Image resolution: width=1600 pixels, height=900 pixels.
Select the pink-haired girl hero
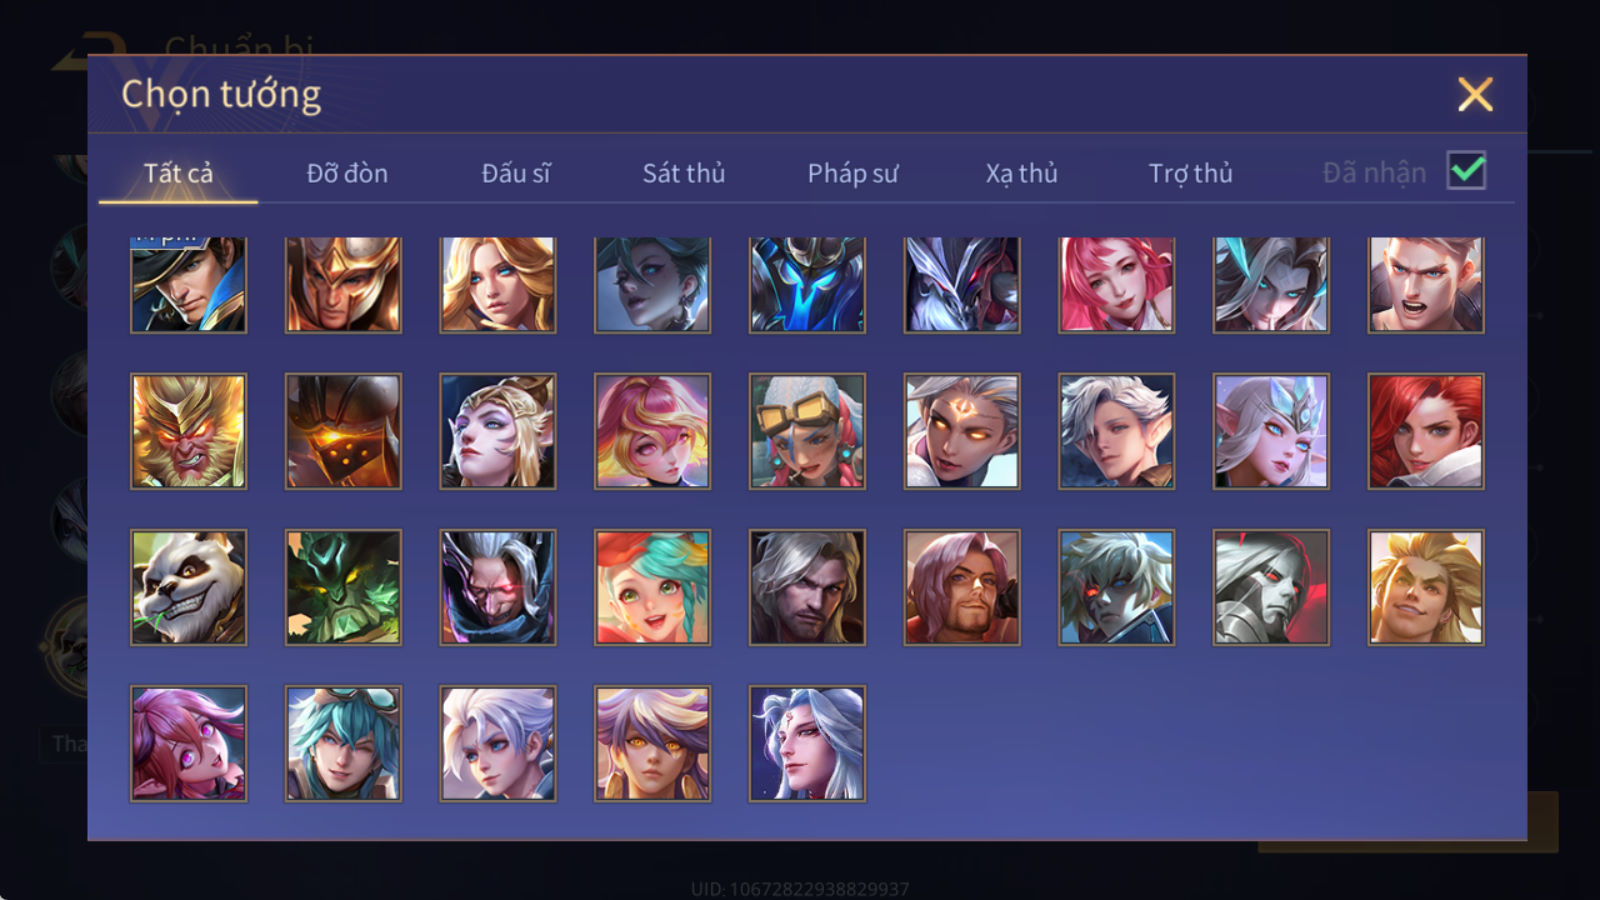[x=1116, y=285]
